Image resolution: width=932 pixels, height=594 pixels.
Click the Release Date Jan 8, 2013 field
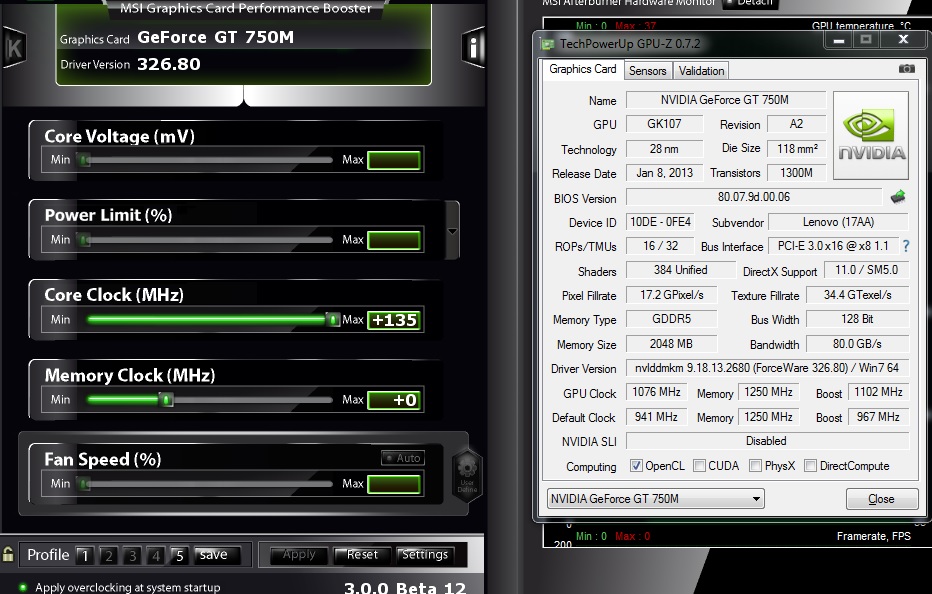point(664,172)
